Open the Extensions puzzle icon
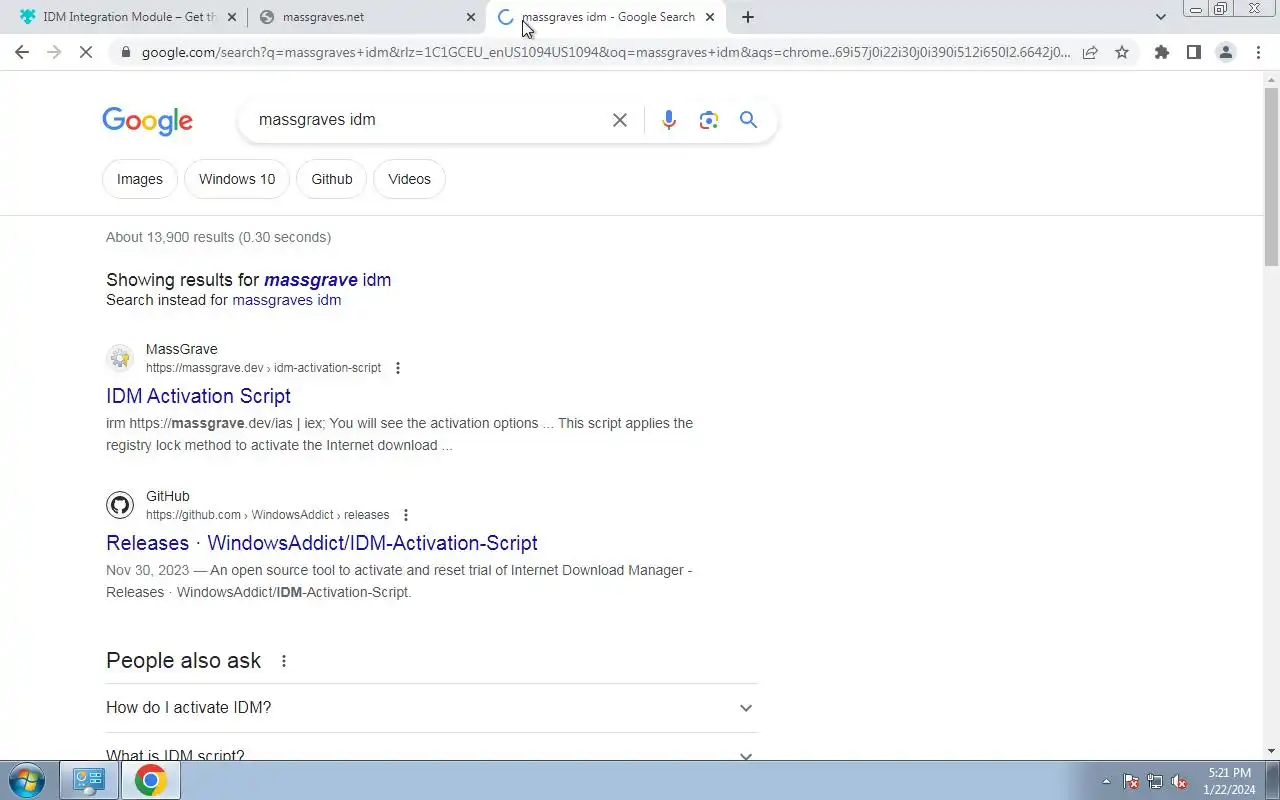The height and width of the screenshot is (800, 1280). (1162, 52)
